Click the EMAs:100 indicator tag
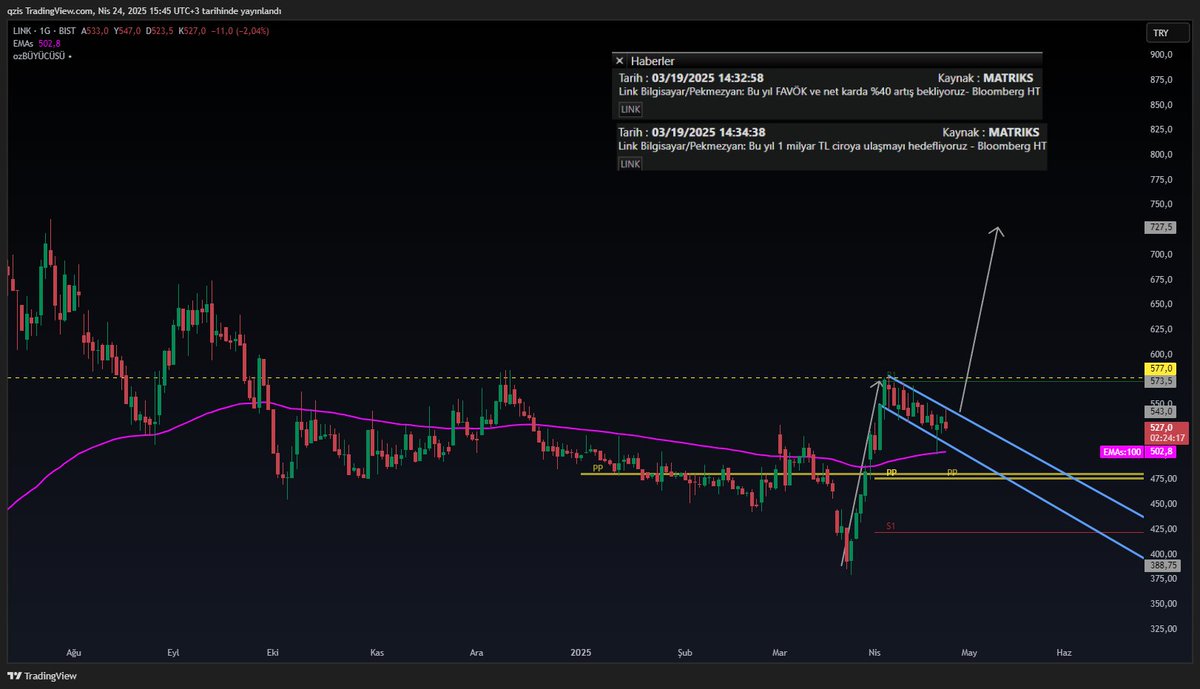 [x=1120, y=452]
